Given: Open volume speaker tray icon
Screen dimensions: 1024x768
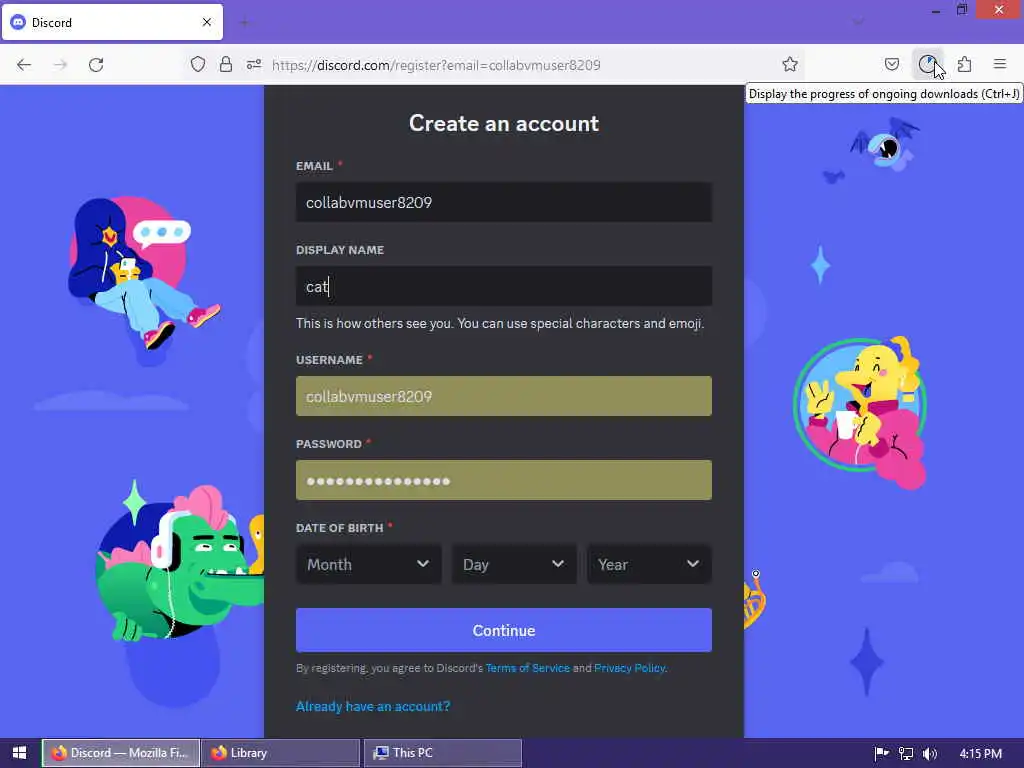Looking at the screenshot, I should (930, 754).
